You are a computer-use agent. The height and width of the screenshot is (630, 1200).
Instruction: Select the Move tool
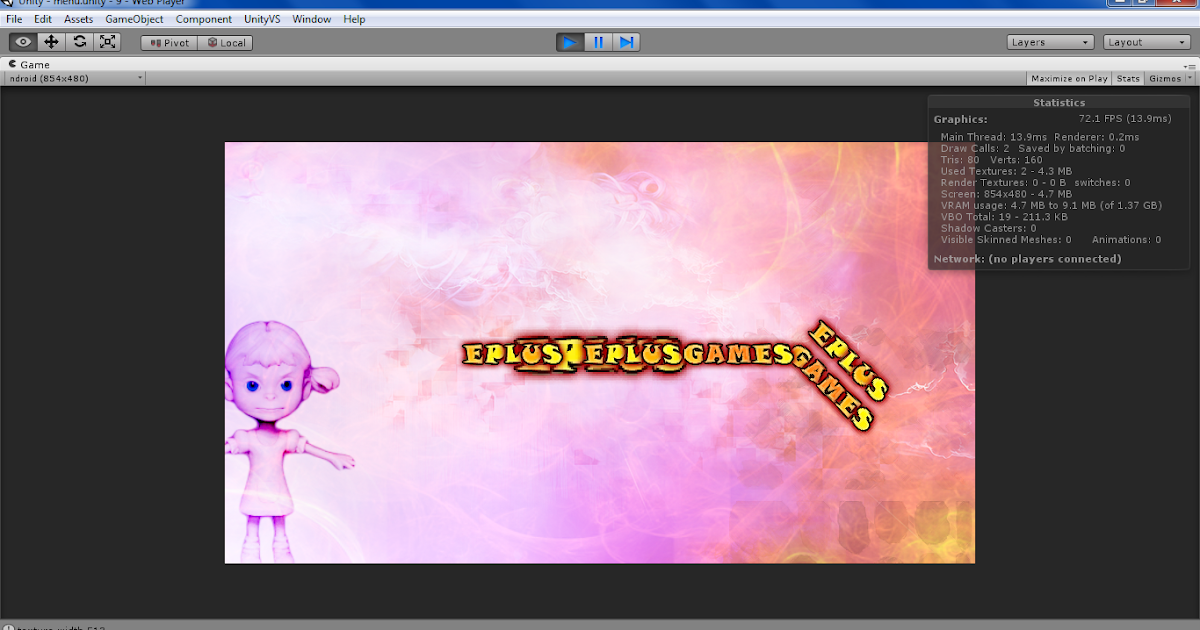click(50, 41)
